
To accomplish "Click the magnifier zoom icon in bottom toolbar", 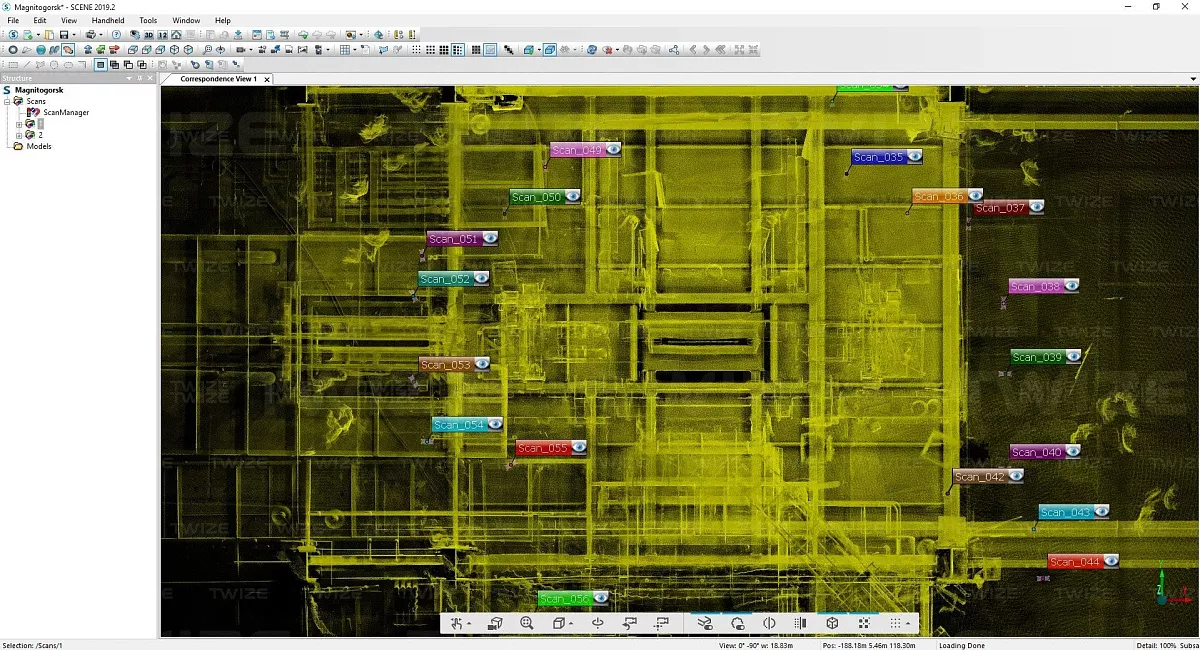I will tap(527, 623).
